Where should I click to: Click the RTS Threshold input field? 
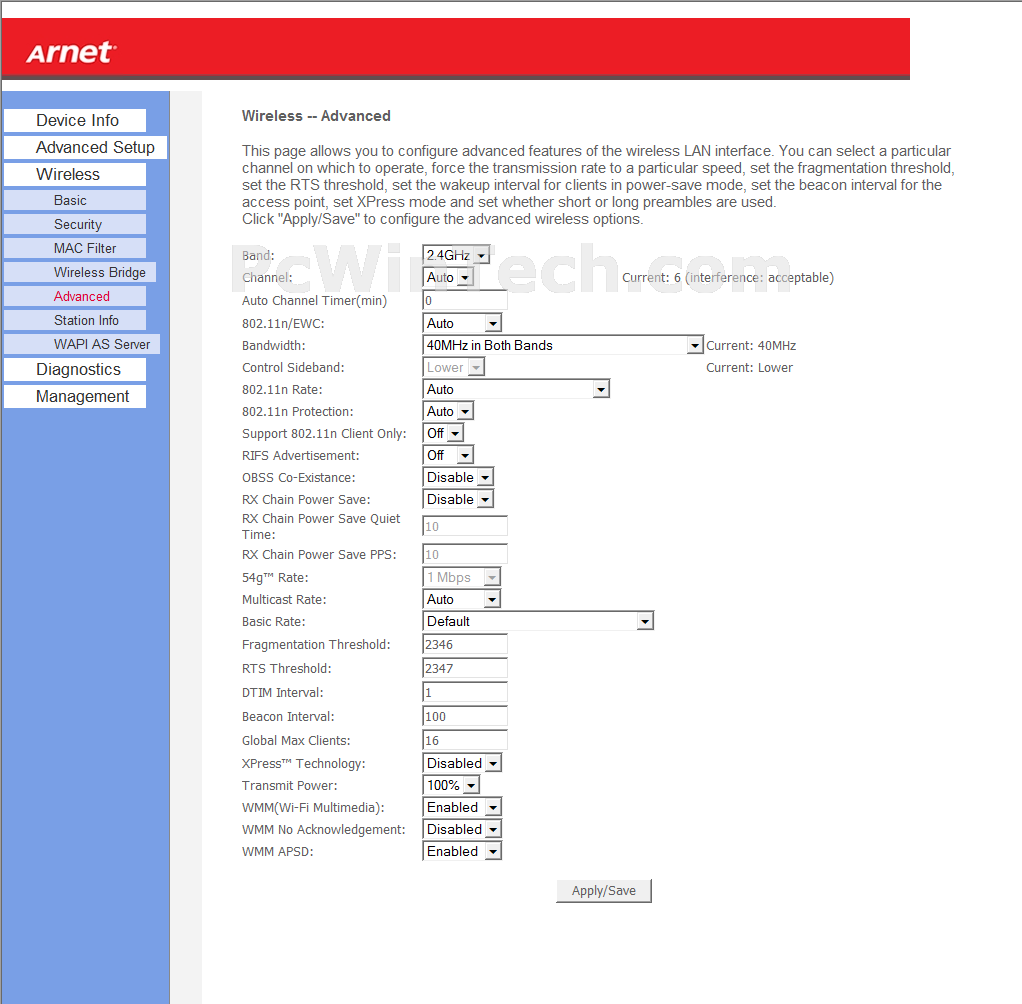tap(465, 668)
